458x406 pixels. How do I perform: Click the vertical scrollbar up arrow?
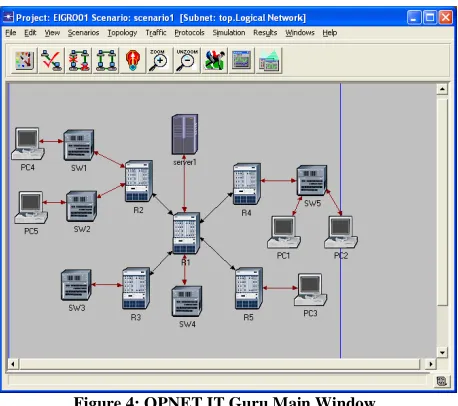(x=442, y=89)
